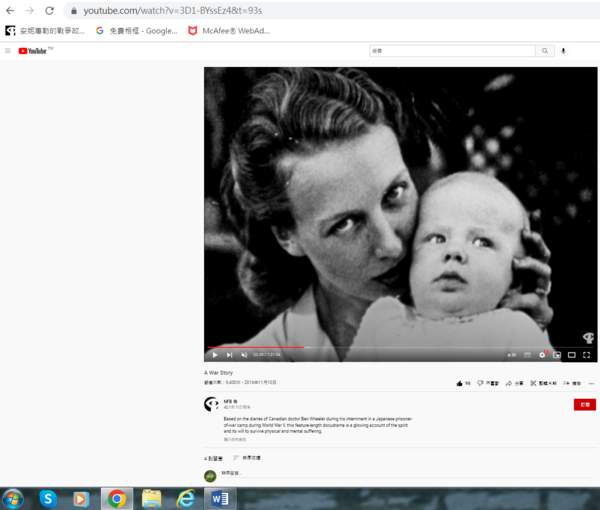The height and width of the screenshot is (510, 600).
Task: Click your green commenter avatar
Action: [210, 476]
